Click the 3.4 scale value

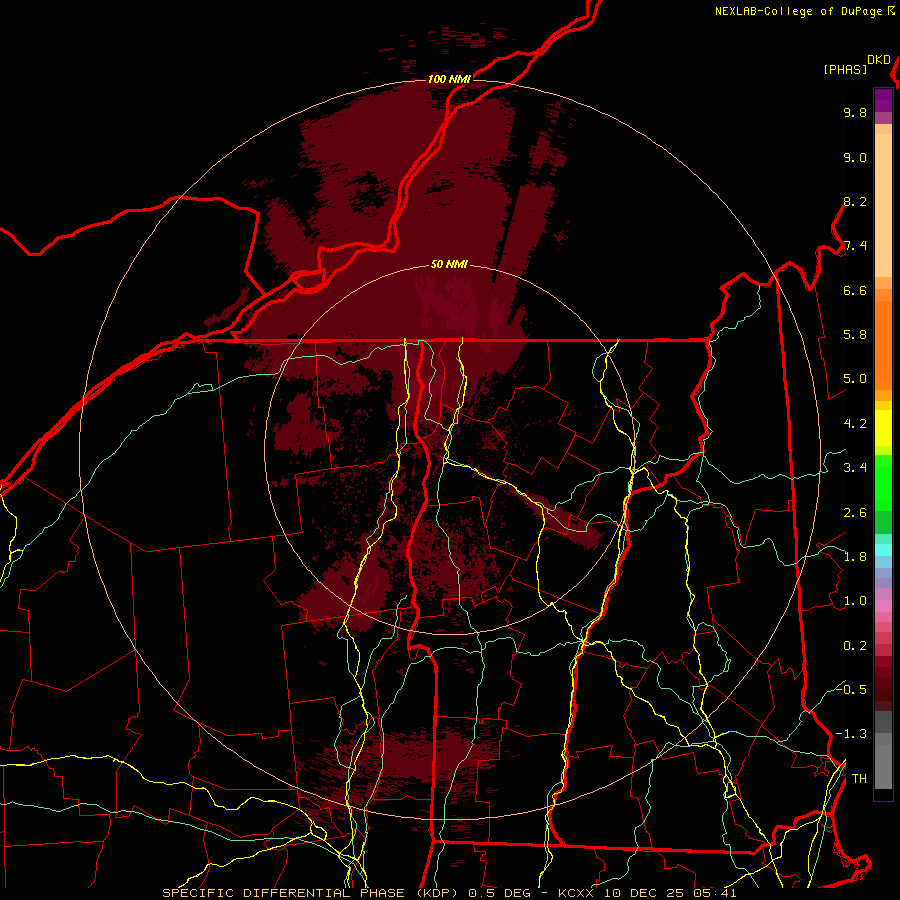(x=855, y=468)
